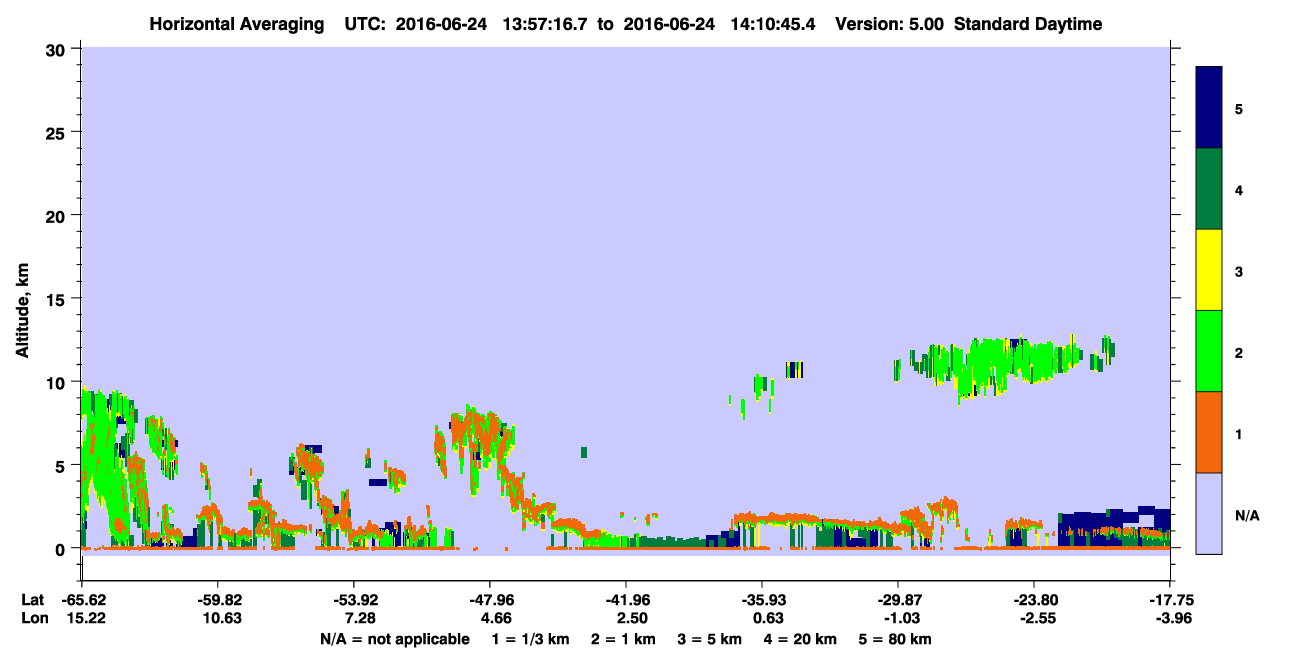The image size is (1300, 667).
Task: Click the dark blue stepped feature near latitude -20
Action: pos(1115,524)
